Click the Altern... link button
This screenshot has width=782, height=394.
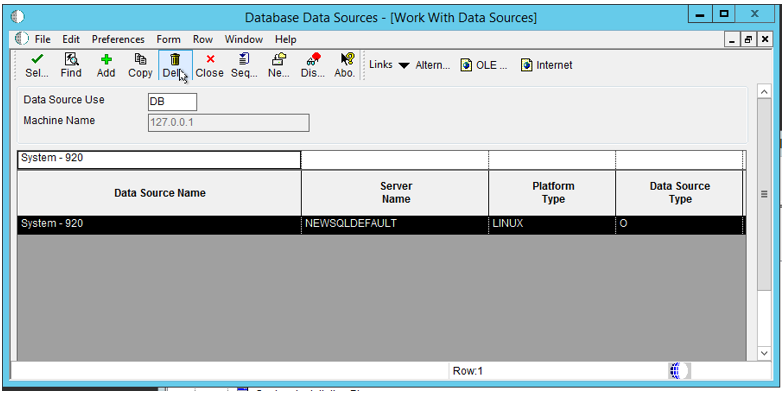pos(432,65)
